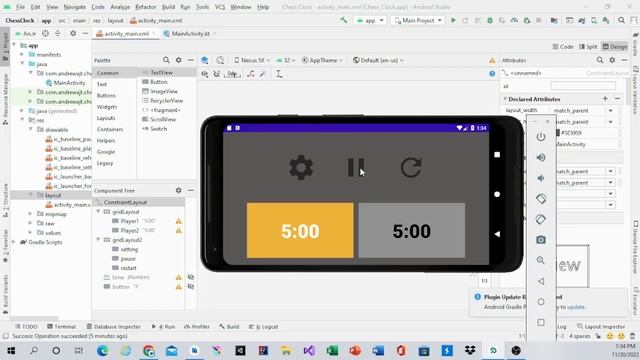The width and height of the screenshot is (640, 360).
Task: Expand the manifests folder
Action: (x=22, y=54)
